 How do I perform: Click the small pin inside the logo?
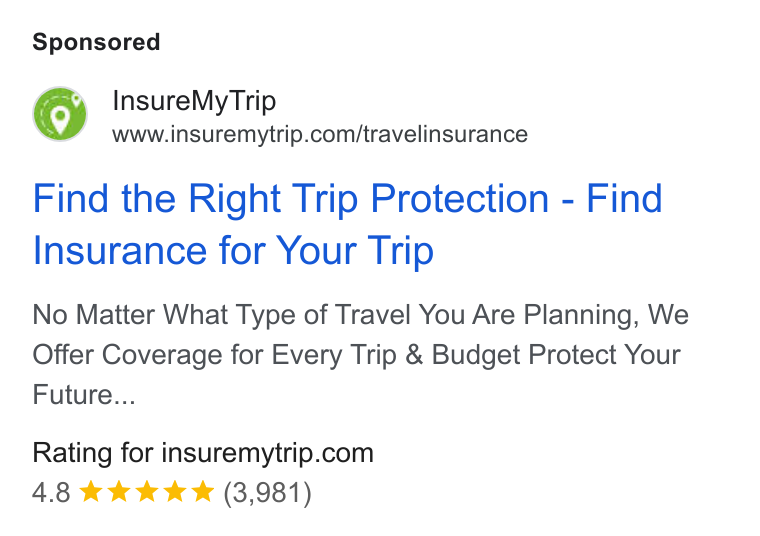(76, 100)
